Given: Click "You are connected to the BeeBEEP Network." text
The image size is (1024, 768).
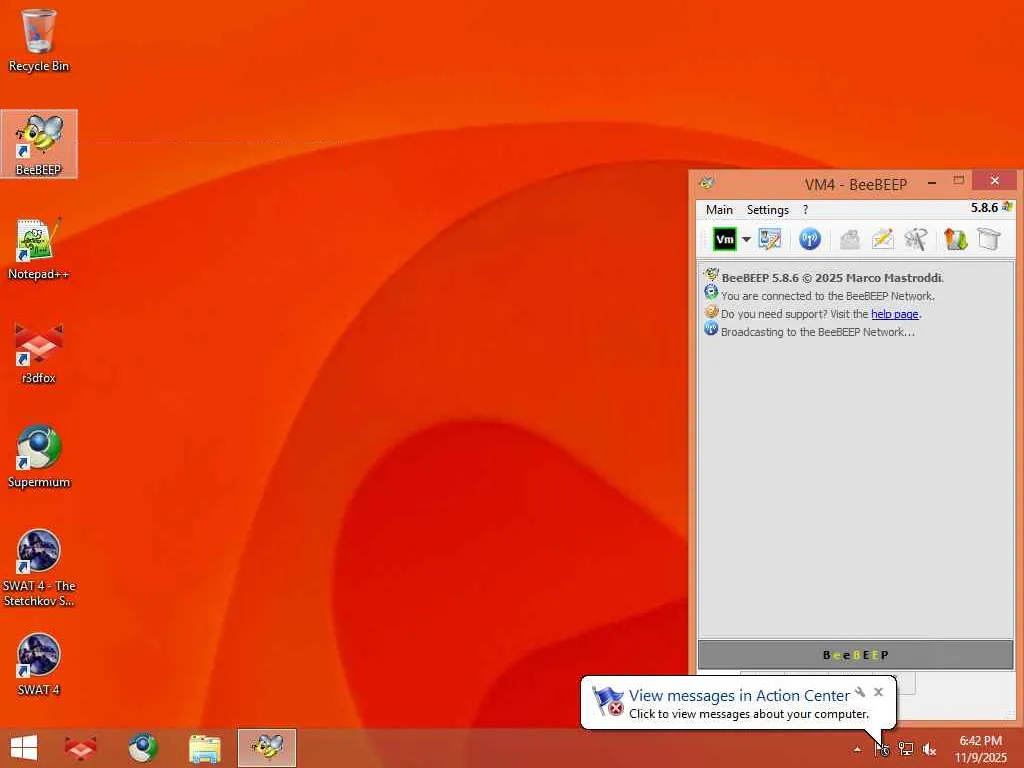Looking at the screenshot, I should tap(827, 296).
